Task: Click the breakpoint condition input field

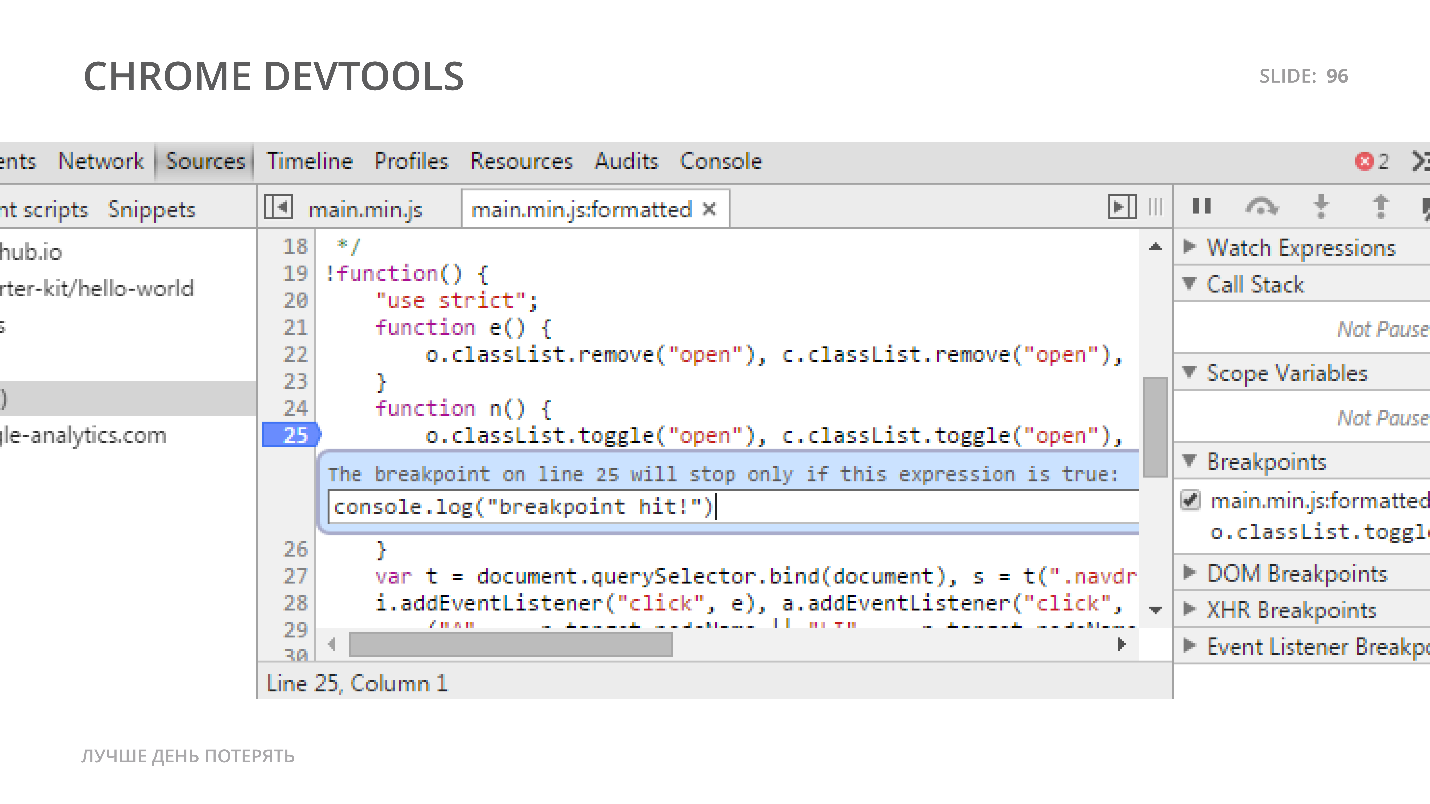Action: coord(733,507)
